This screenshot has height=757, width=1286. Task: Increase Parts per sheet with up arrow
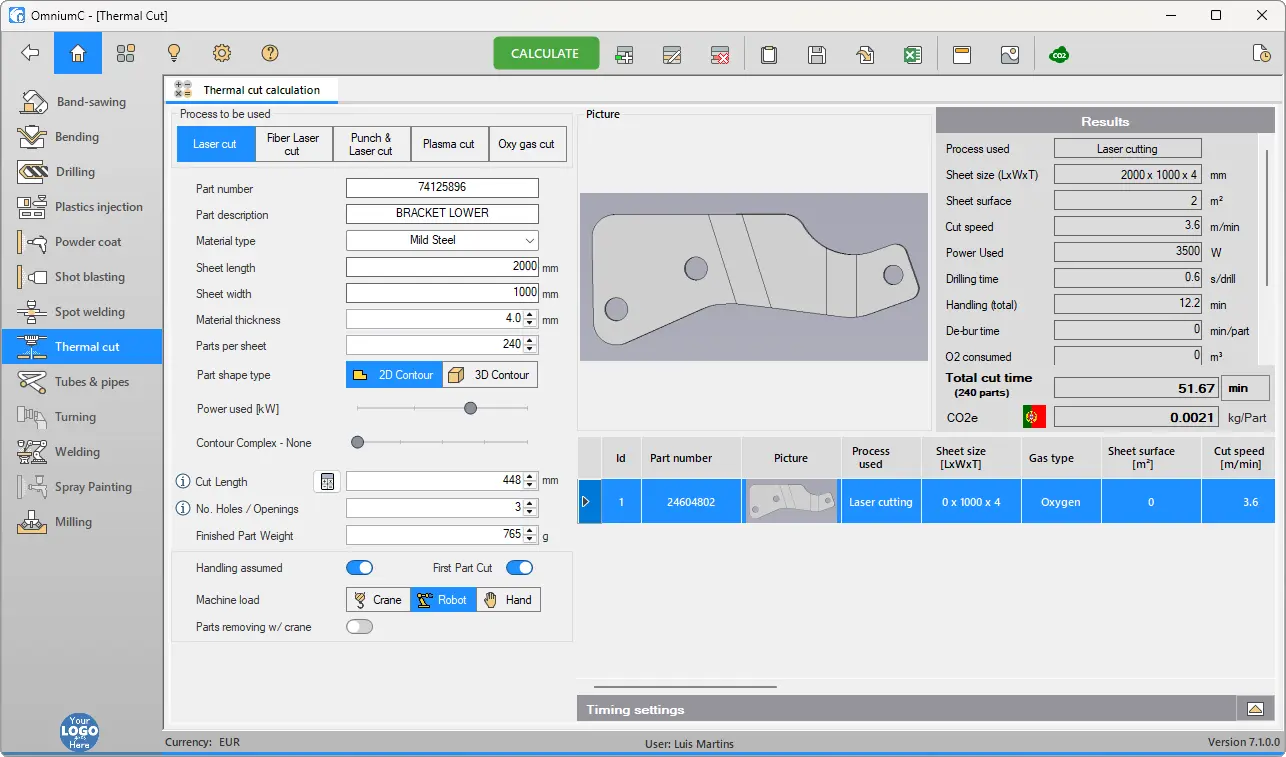tap(531, 340)
